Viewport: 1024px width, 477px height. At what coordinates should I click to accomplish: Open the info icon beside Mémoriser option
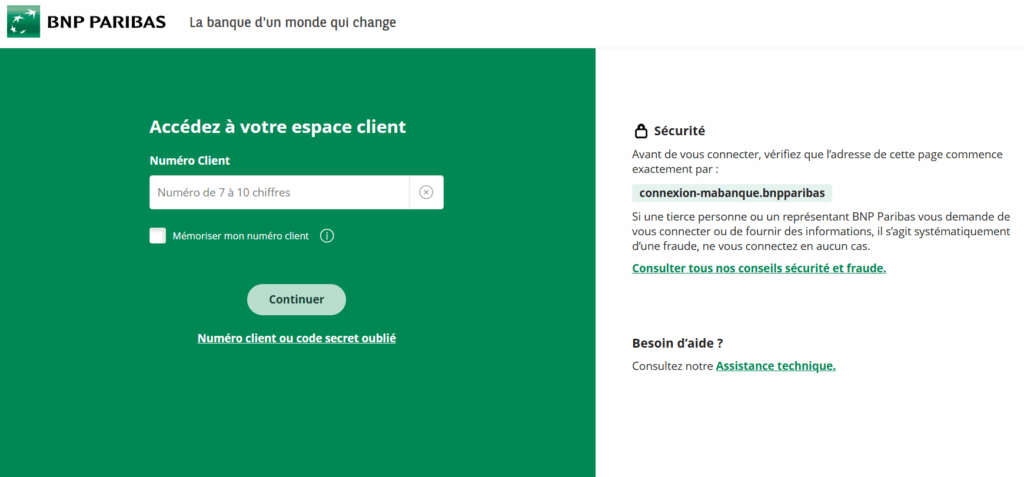(x=326, y=236)
